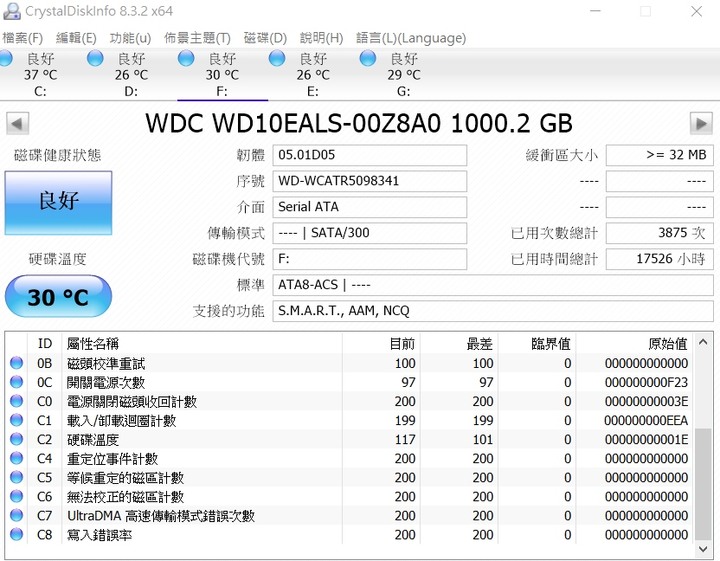The width and height of the screenshot is (720, 561).
Task: Click the firmware field 05.01D05
Action: (370, 155)
